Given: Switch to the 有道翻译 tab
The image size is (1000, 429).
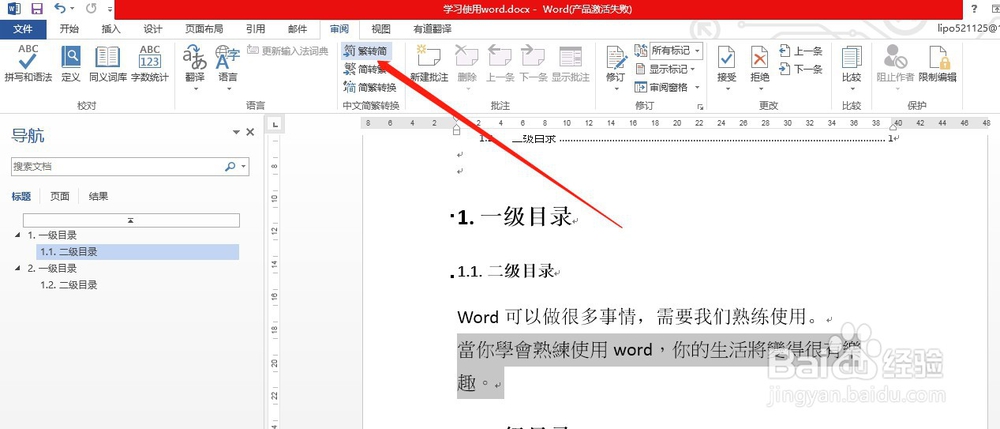Looking at the screenshot, I should (432, 29).
